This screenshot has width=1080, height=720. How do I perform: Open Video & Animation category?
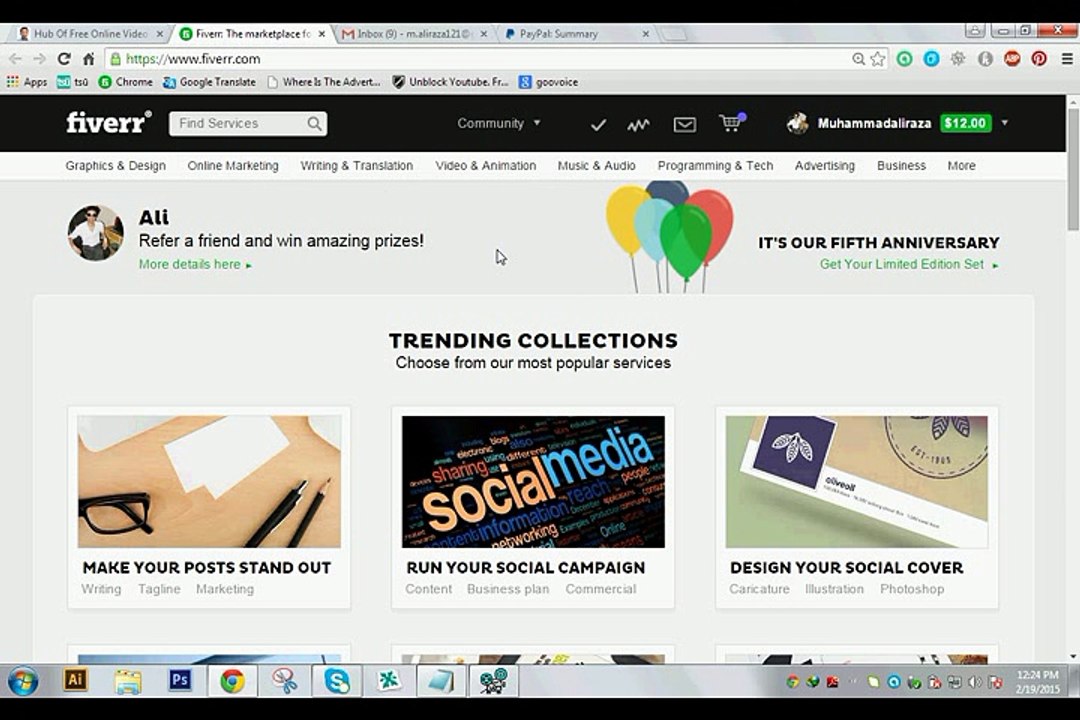coord(486,166)
